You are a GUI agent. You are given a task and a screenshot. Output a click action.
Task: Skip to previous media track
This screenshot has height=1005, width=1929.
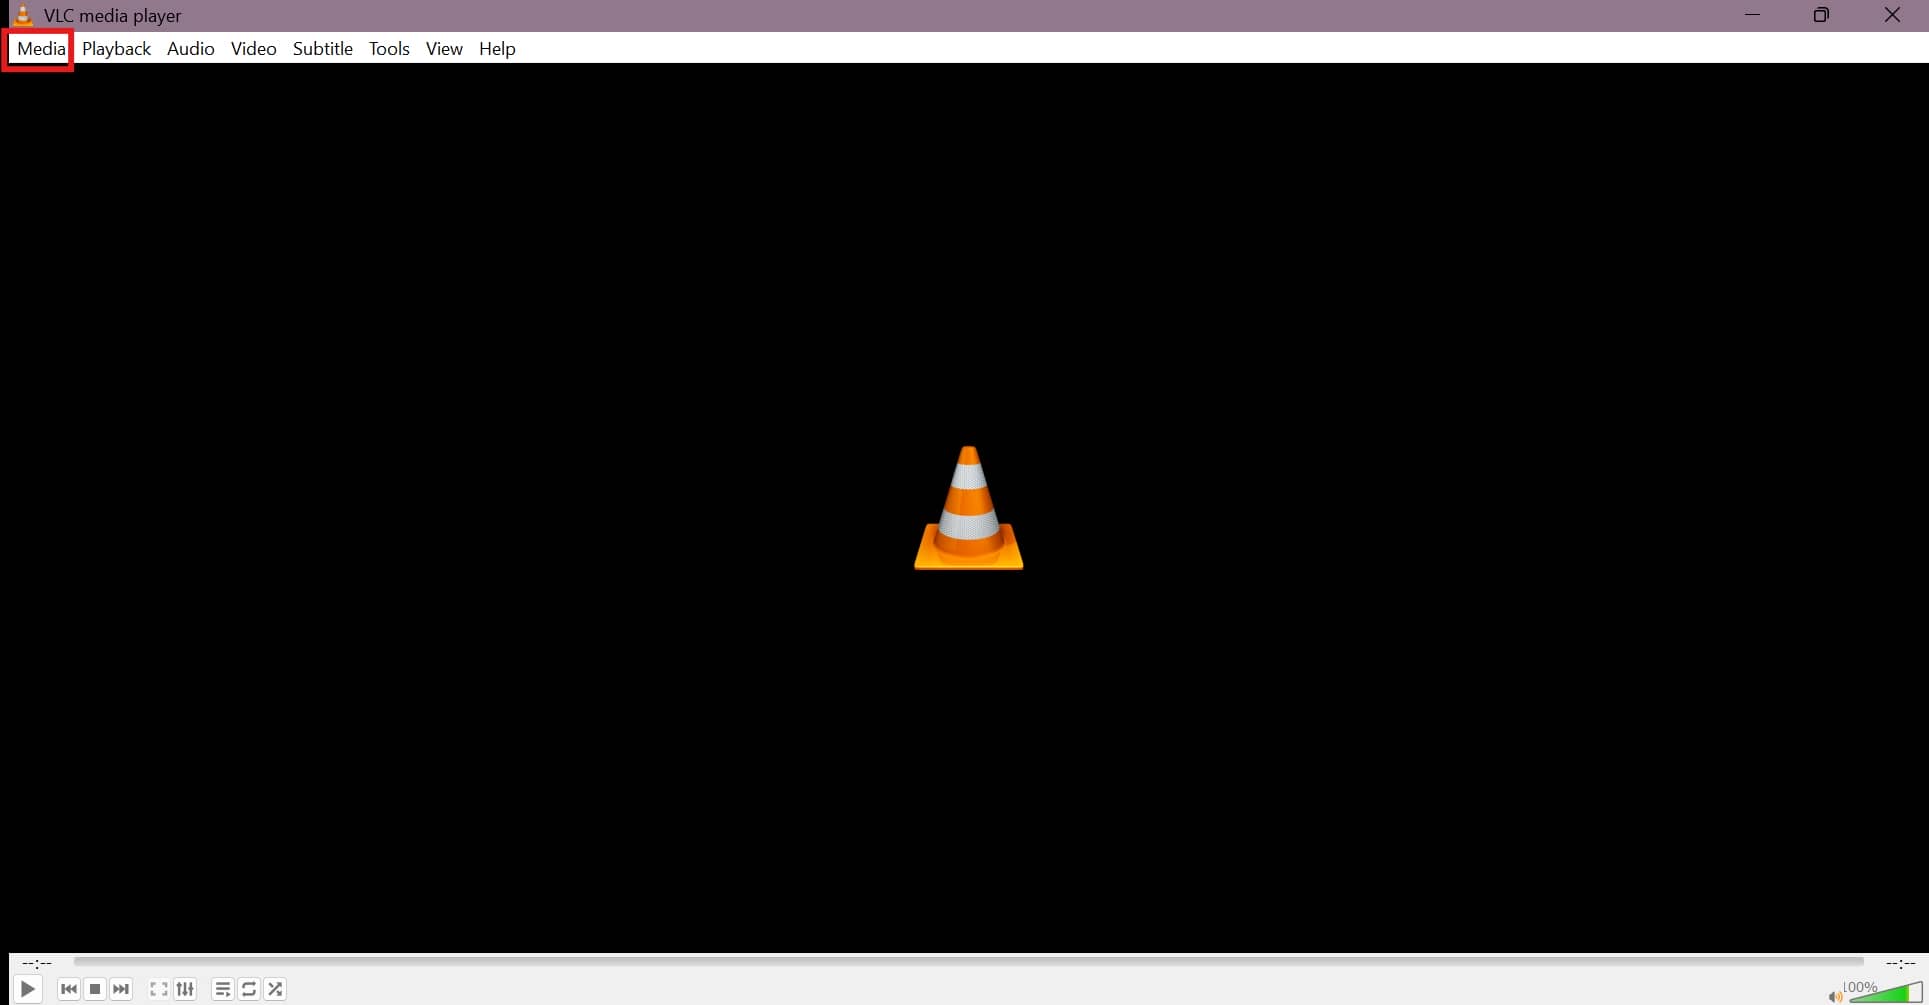click(69, 989)
